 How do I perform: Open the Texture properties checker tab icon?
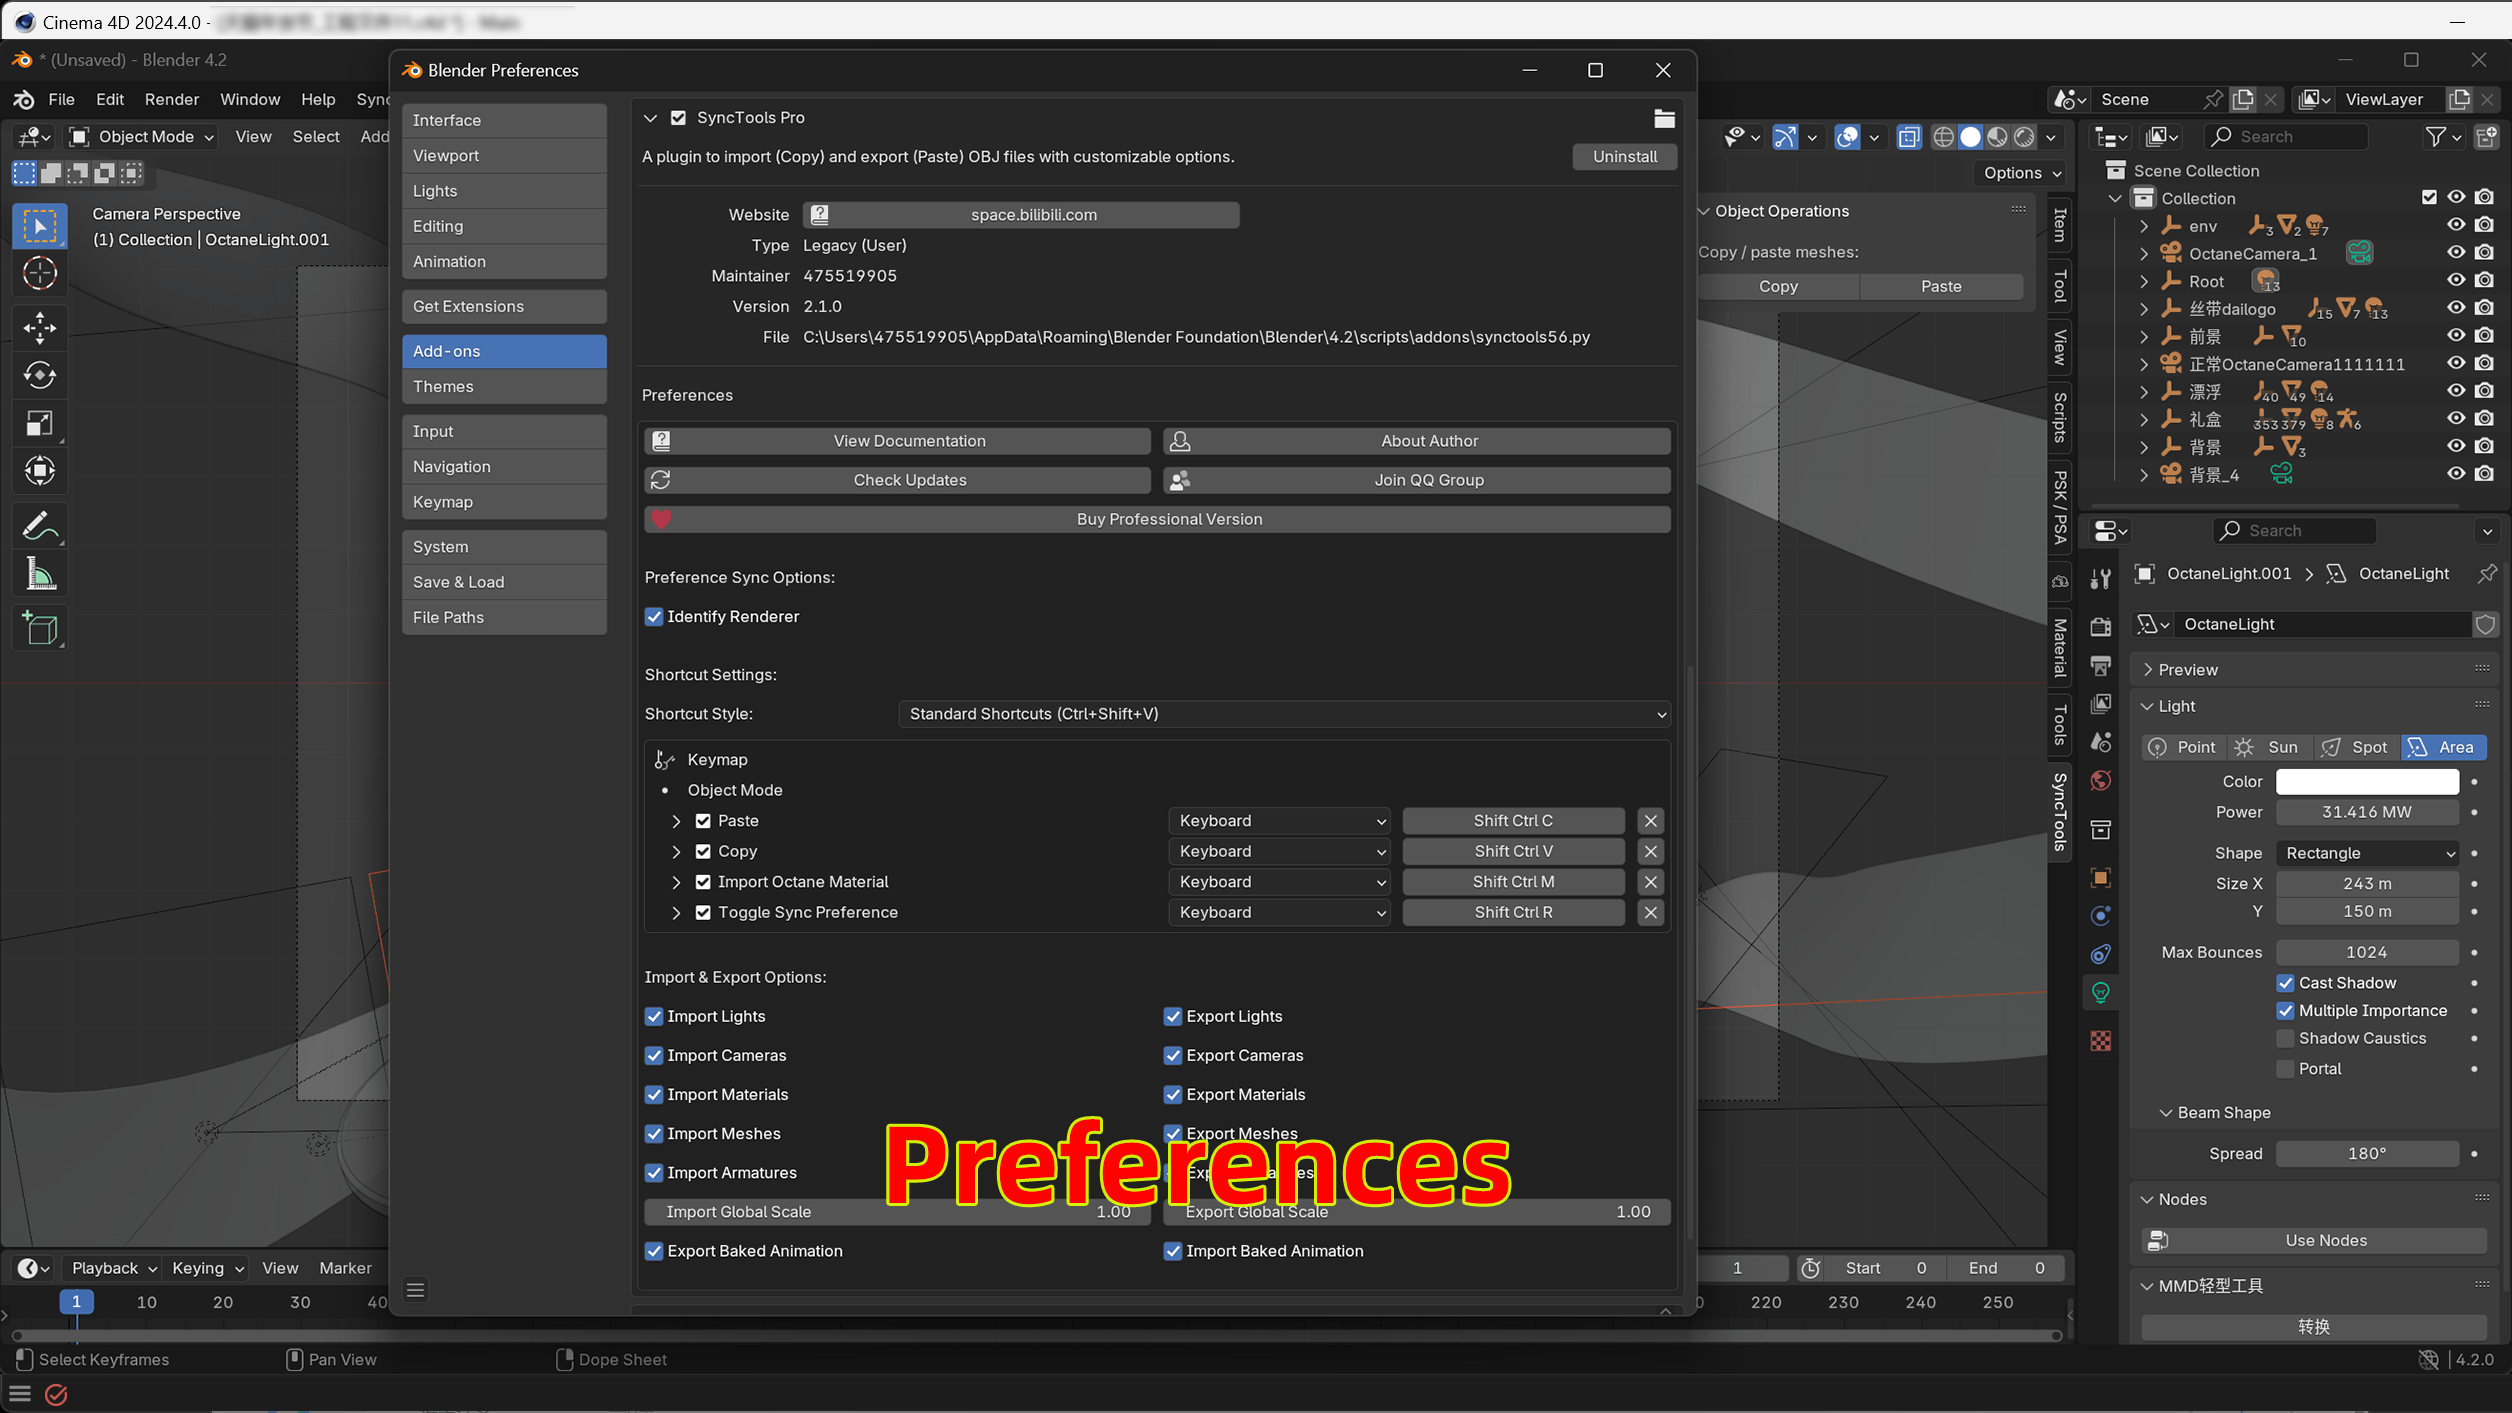(x=2101, y=1041)
